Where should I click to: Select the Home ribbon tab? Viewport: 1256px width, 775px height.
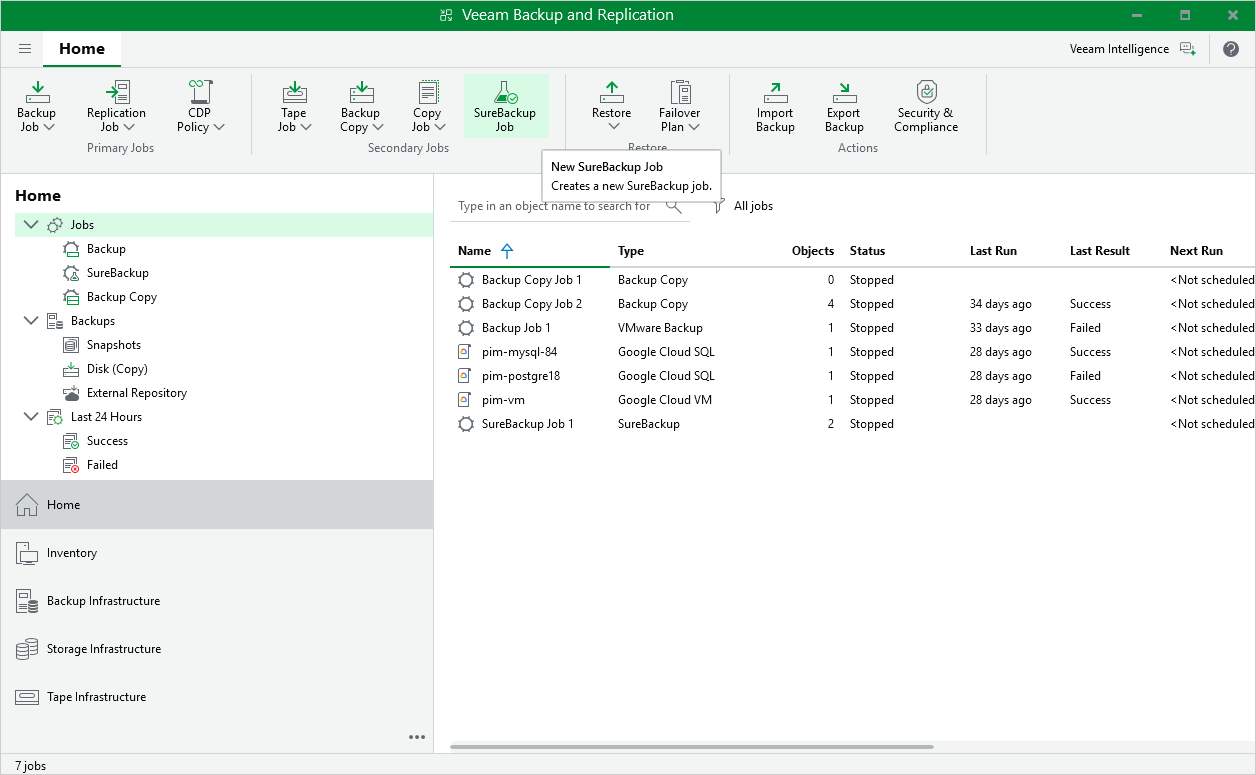[x=82, y=49]
